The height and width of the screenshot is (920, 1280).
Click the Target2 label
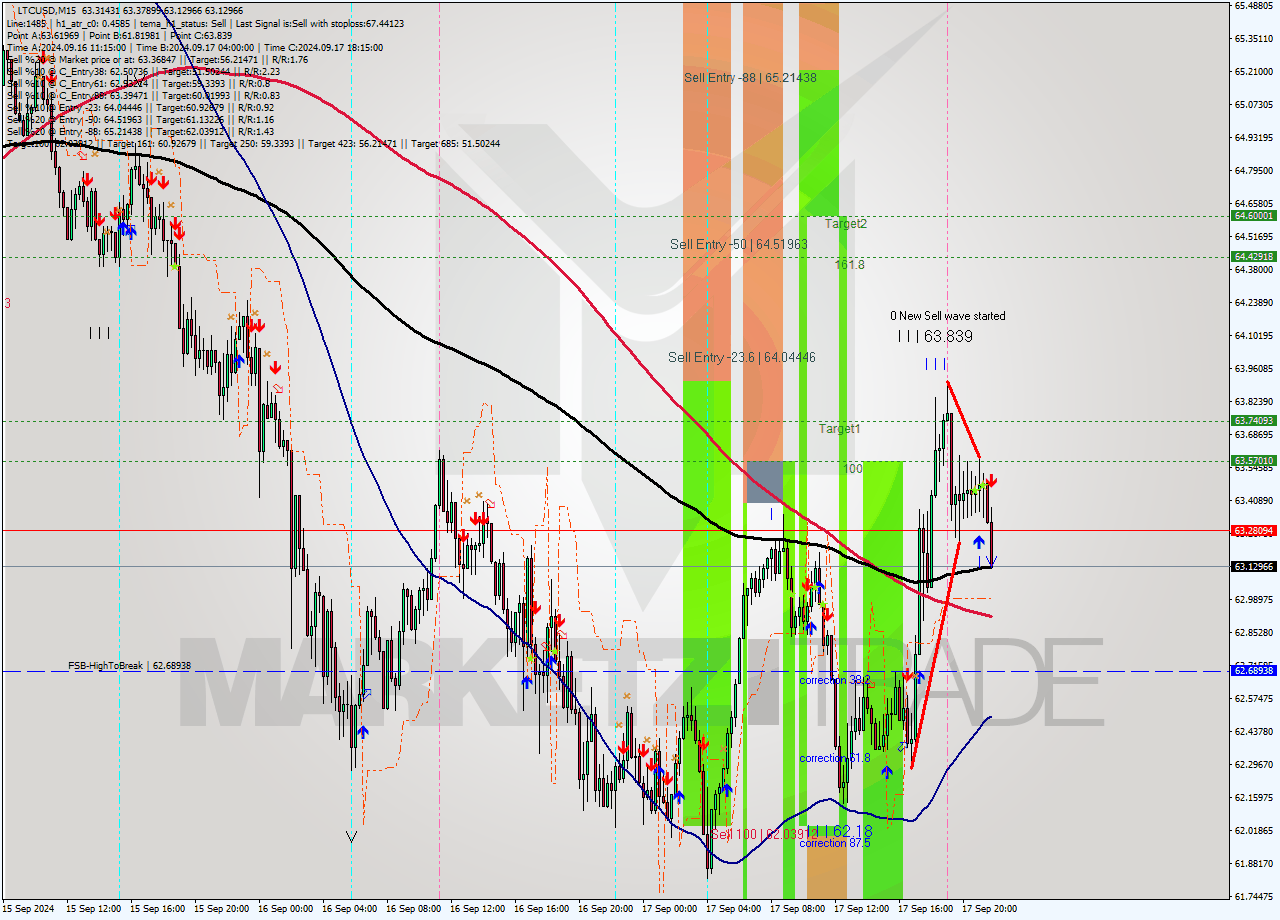pos(846,224)
